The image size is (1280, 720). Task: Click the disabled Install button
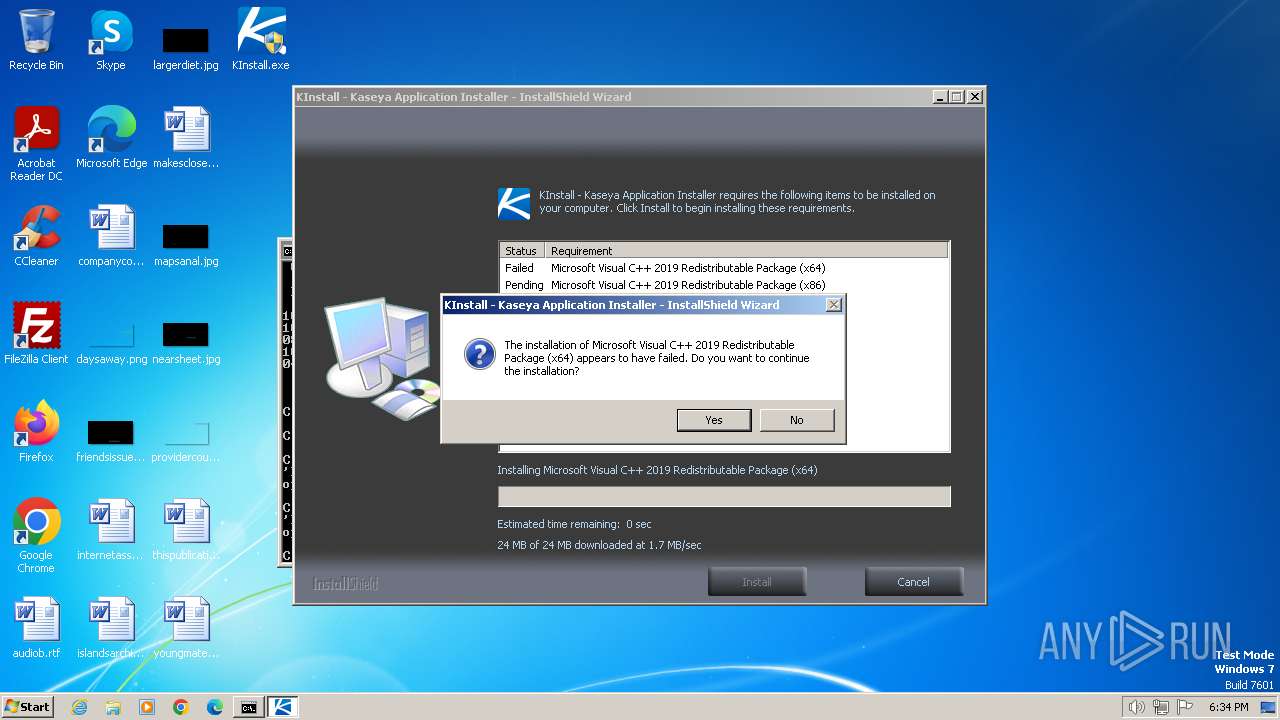click(x=756, y=582)
